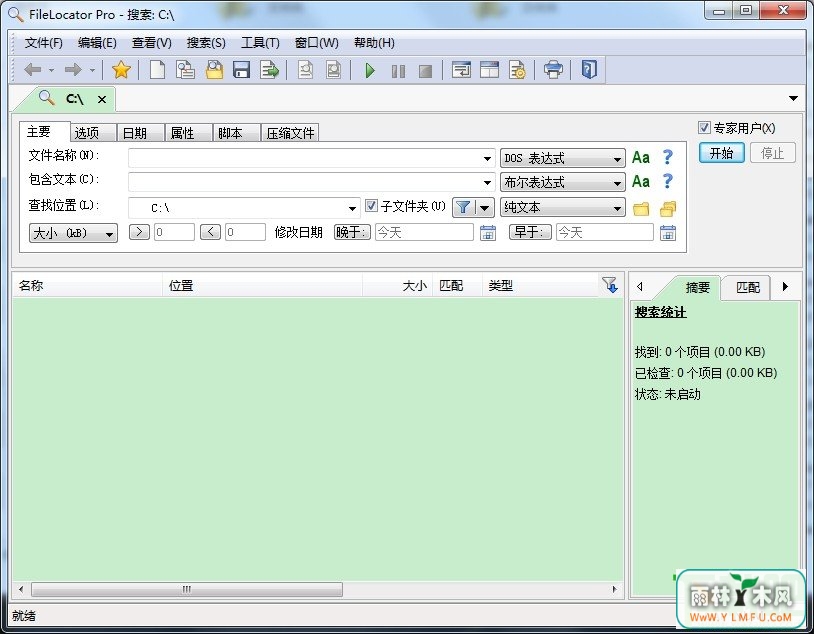Start the search with green play icon

pyautogui.click(x=370, y=70)
